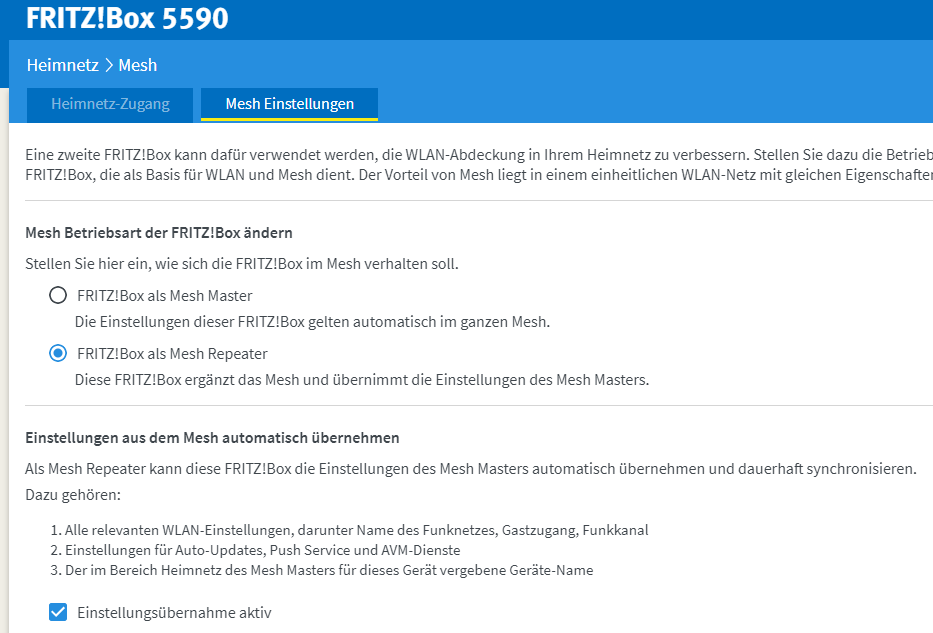This screenshot has width=933, height=633.
Task: Select the Mesh Repeater radio button
Action: tap(58, 354)
